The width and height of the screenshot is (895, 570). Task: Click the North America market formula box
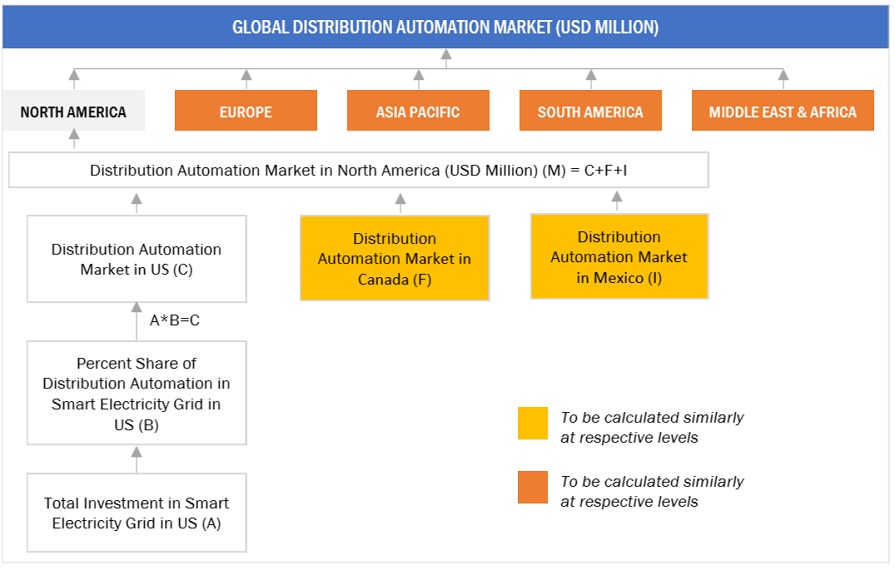pos(358,170)
